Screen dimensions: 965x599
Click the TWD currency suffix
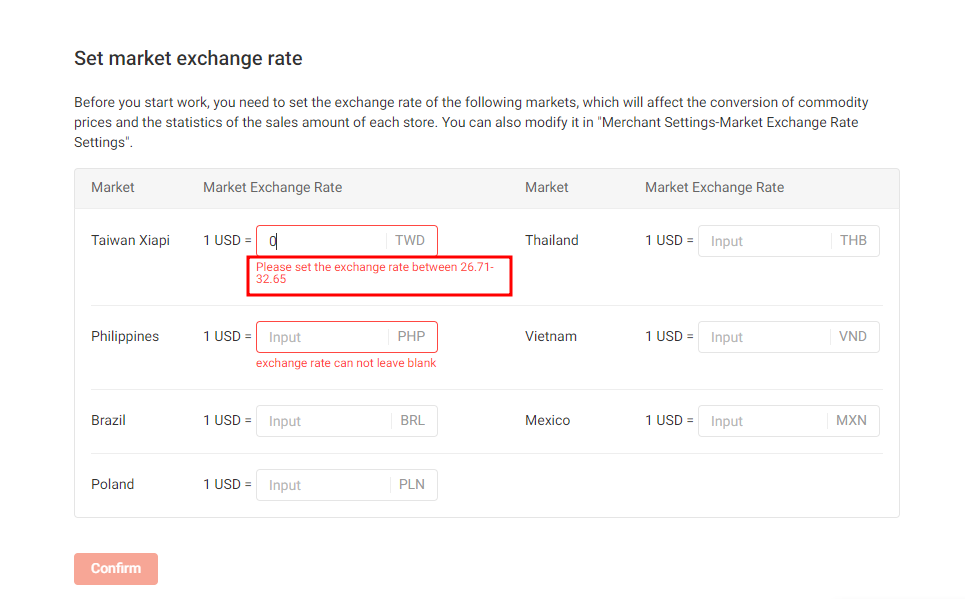pos(410,241)
